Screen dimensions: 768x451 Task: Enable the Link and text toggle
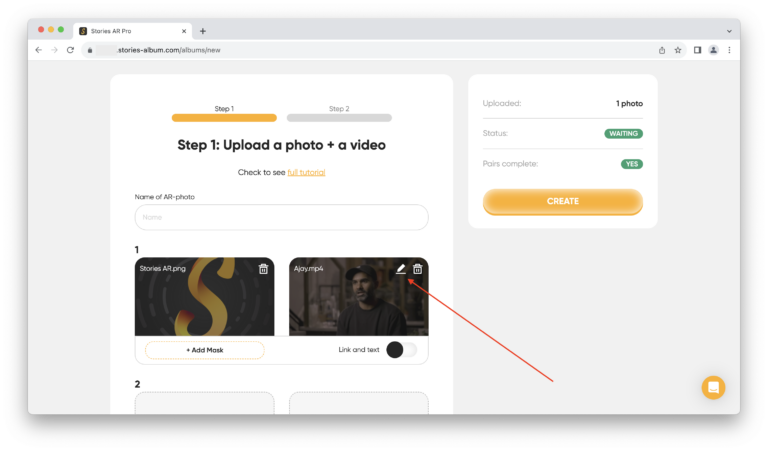402,350
